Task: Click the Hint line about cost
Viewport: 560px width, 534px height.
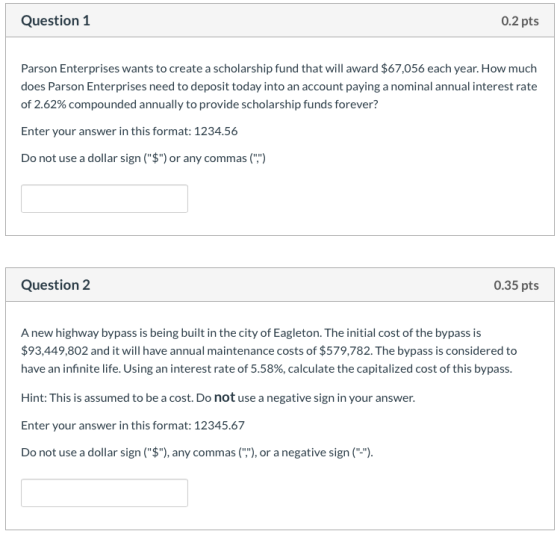Action: coord(218,398)
